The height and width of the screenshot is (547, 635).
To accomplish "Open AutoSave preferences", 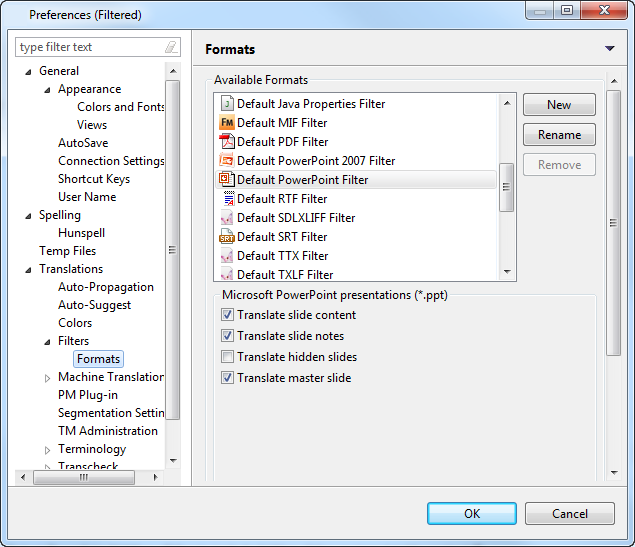I will pyautogui.click(x=83, y=143).
